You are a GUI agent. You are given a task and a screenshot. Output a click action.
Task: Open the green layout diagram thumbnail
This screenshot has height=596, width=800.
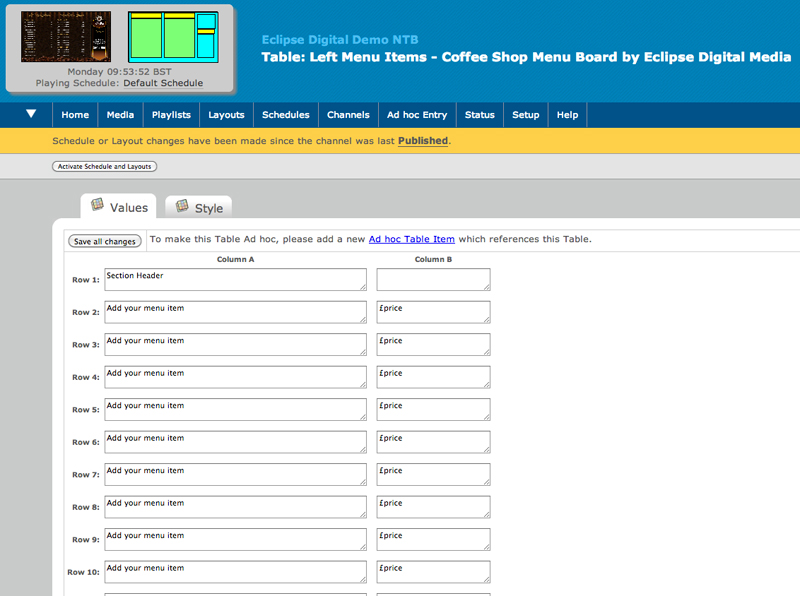coord(173,37)
